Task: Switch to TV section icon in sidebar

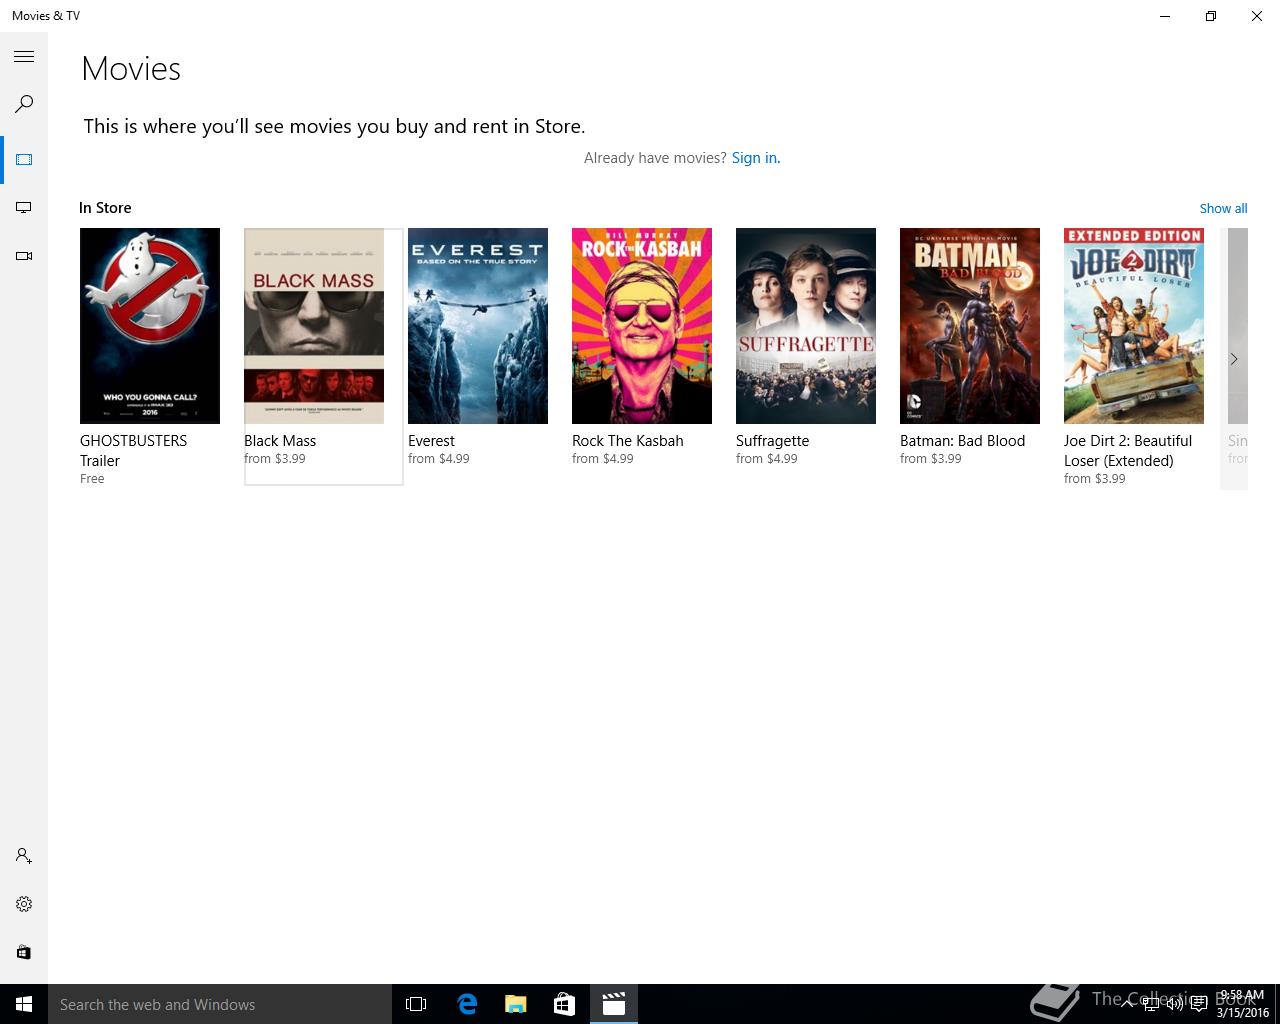Action: (24, 208)
